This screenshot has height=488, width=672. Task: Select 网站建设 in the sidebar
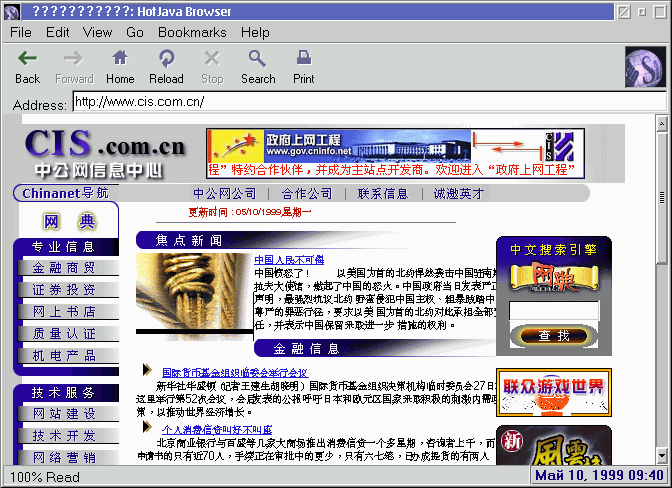pyautogui.click(x=68, y=413)
